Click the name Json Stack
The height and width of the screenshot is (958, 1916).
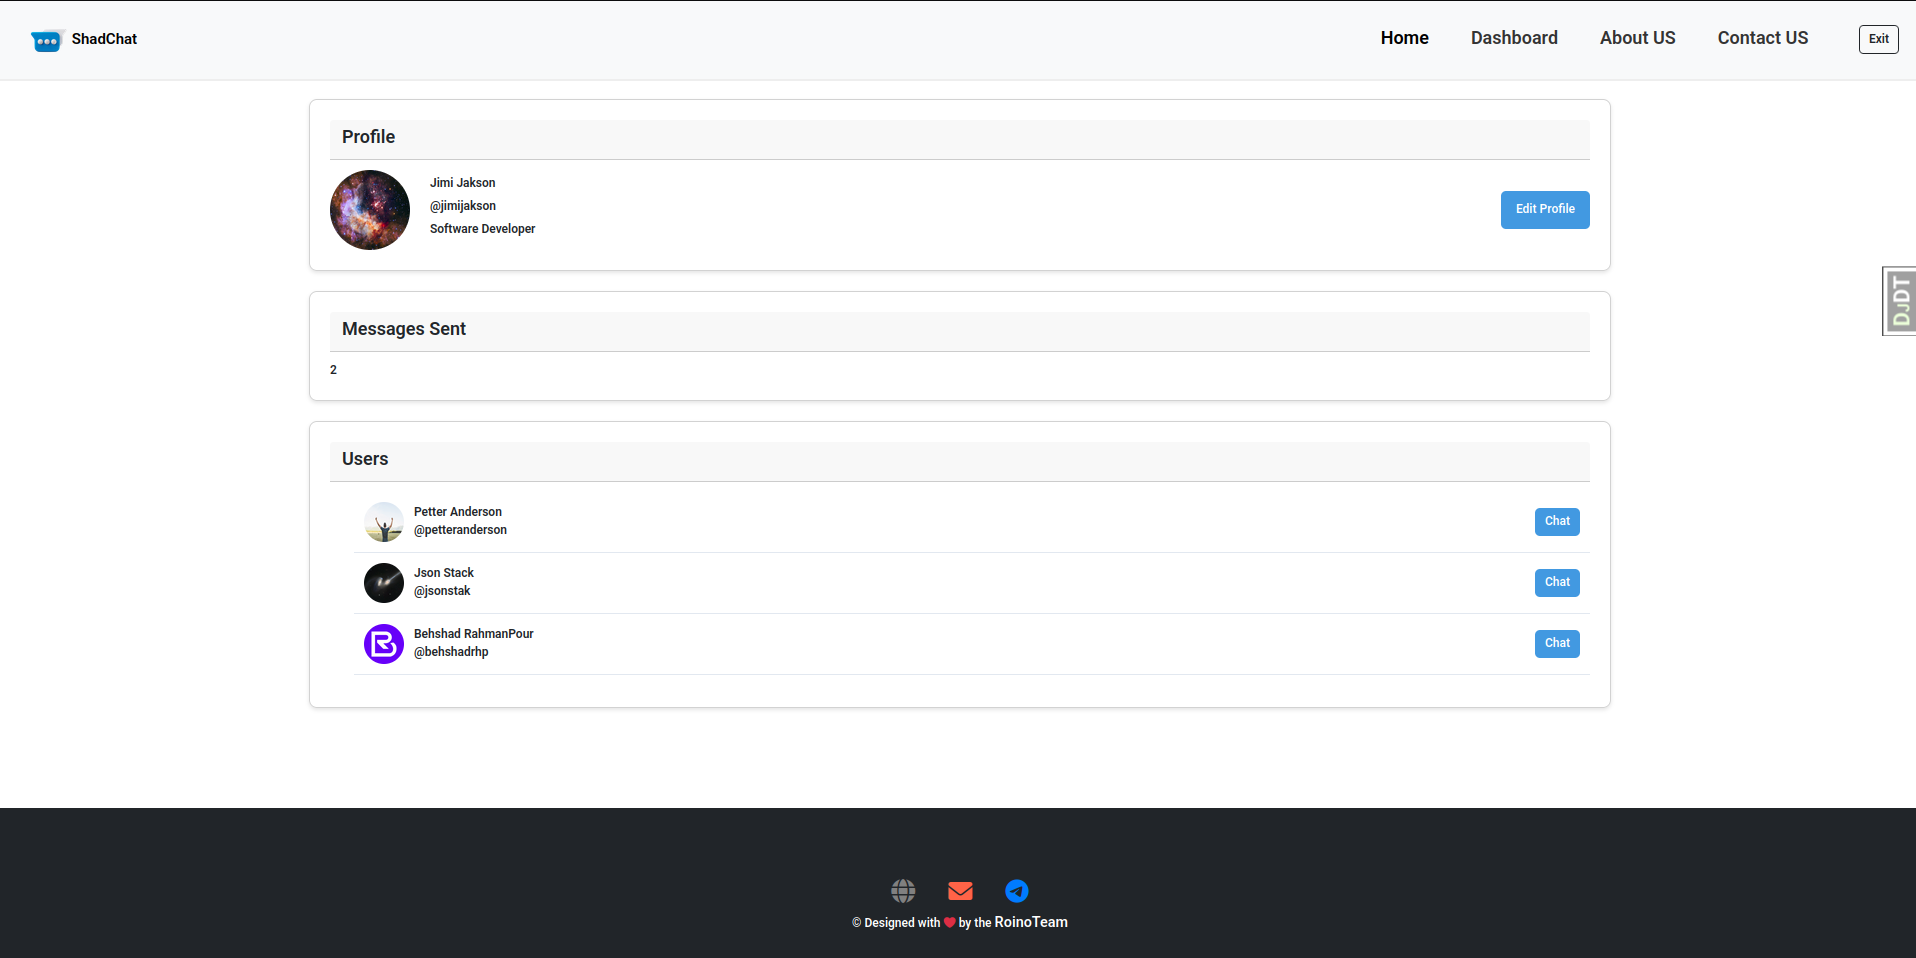click(x=444, y=573)
